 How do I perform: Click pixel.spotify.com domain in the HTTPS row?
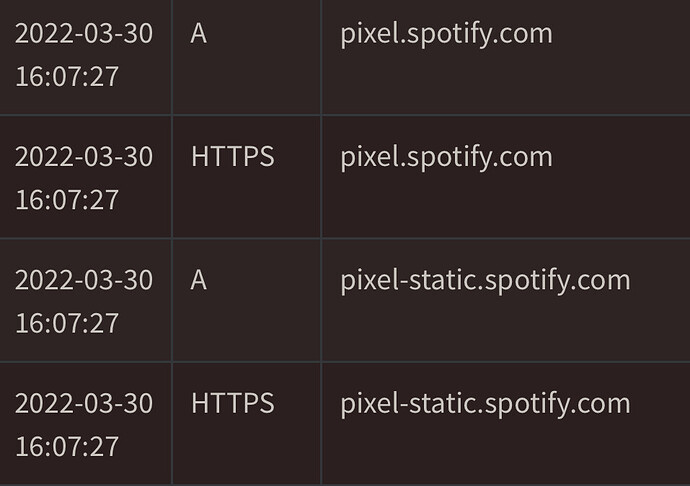pos(446,157)
